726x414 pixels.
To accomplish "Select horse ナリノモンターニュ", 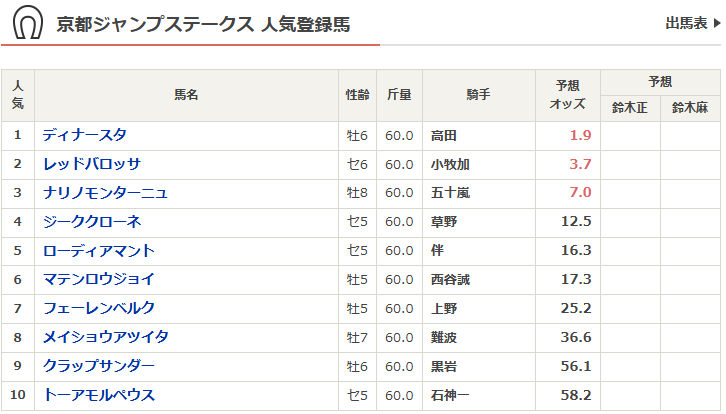I will [105, 193].
